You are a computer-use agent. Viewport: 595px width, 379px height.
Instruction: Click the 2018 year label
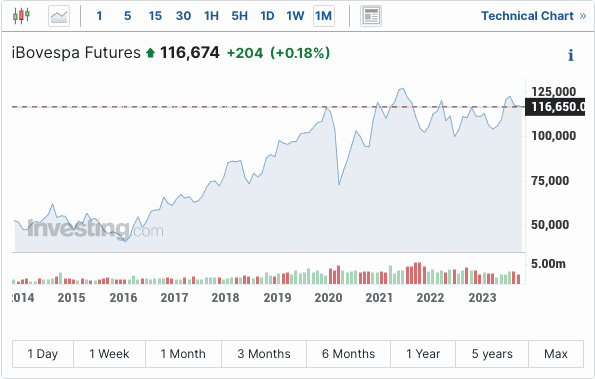pyautogui.click(x=225, y=298)
